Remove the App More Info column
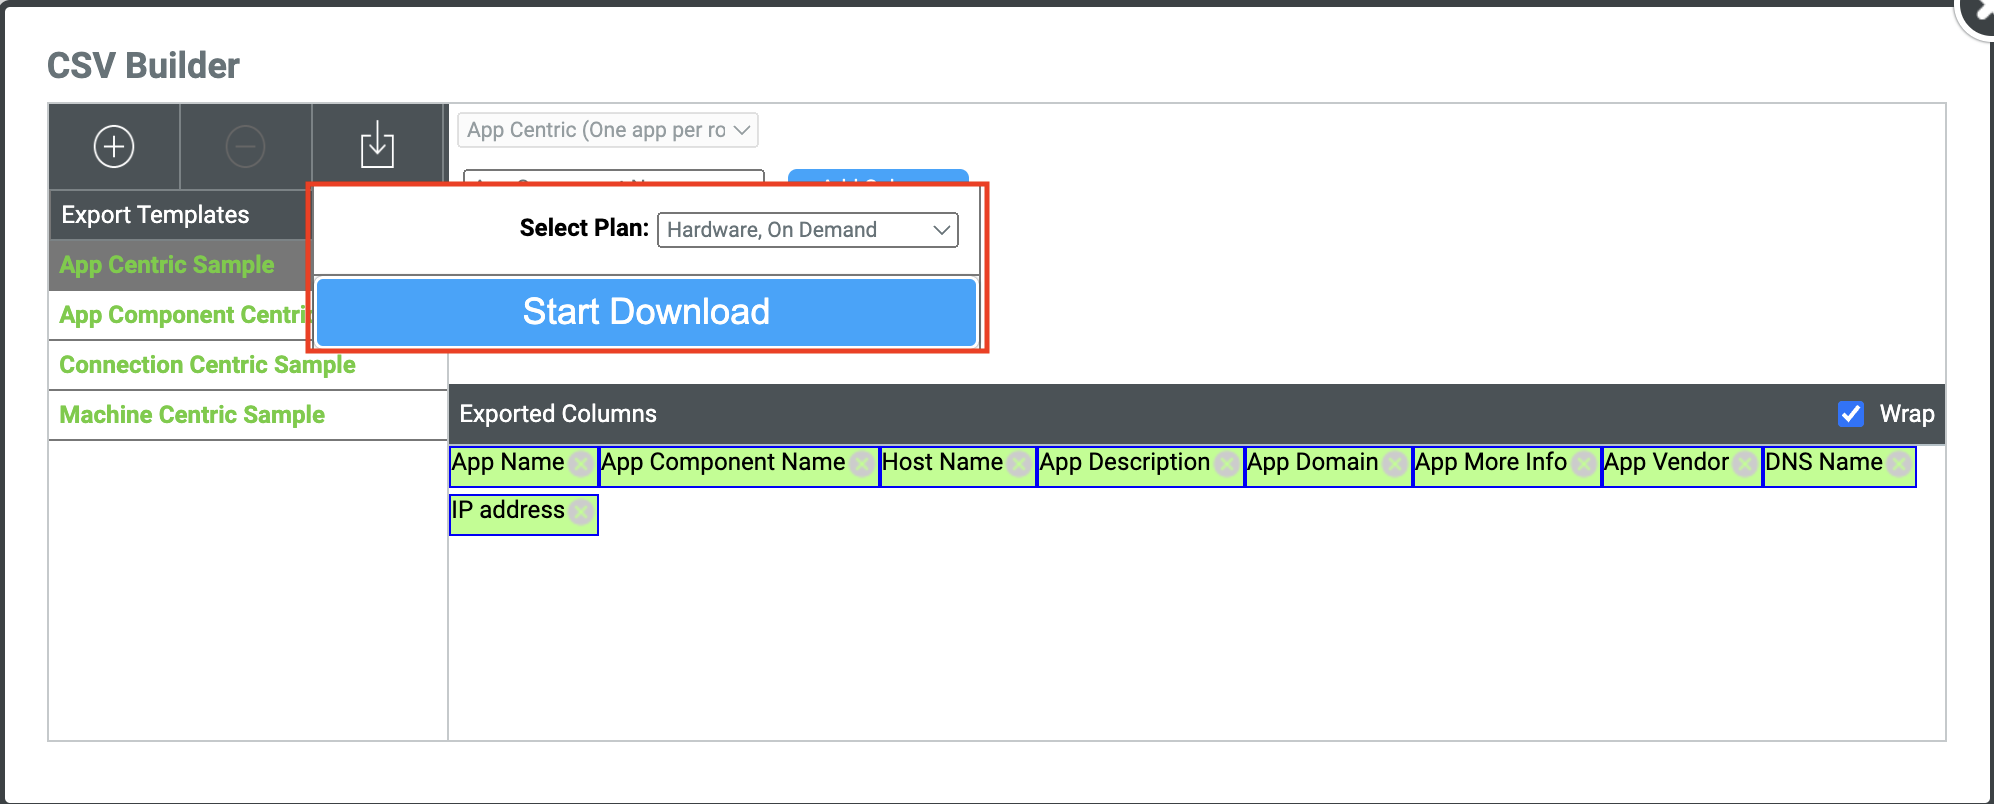Screen dimensions: 1994x804 coord(1583,464)
